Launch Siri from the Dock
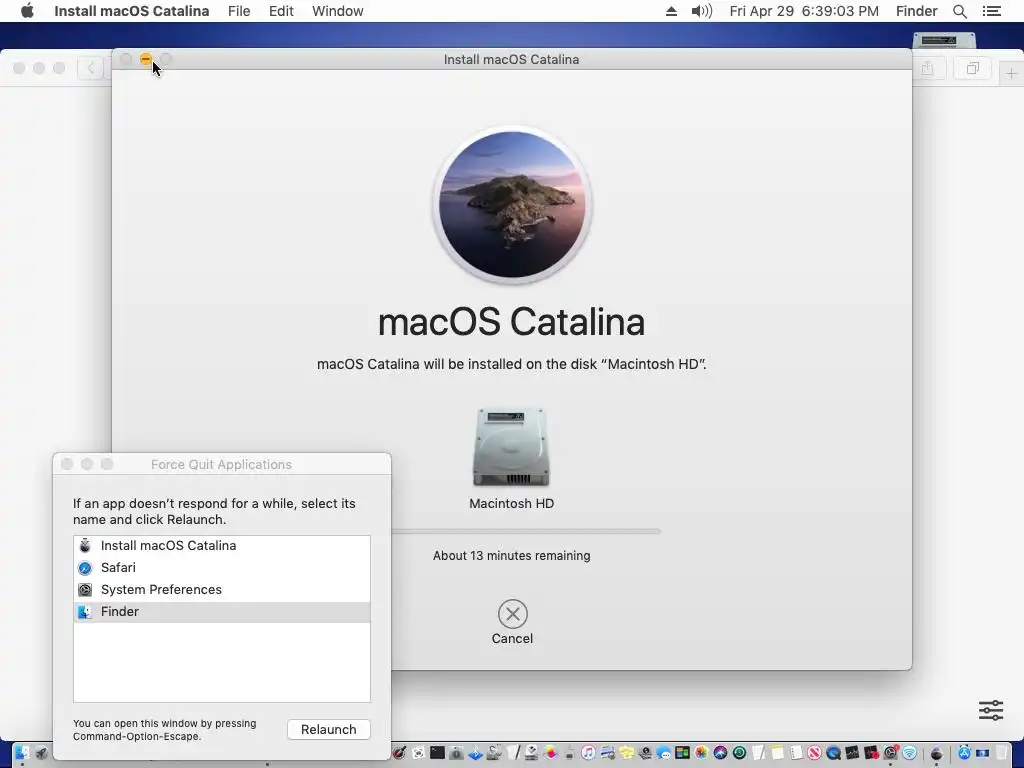This screenshot has width=1024, height=768. click(x=720, y=753)
